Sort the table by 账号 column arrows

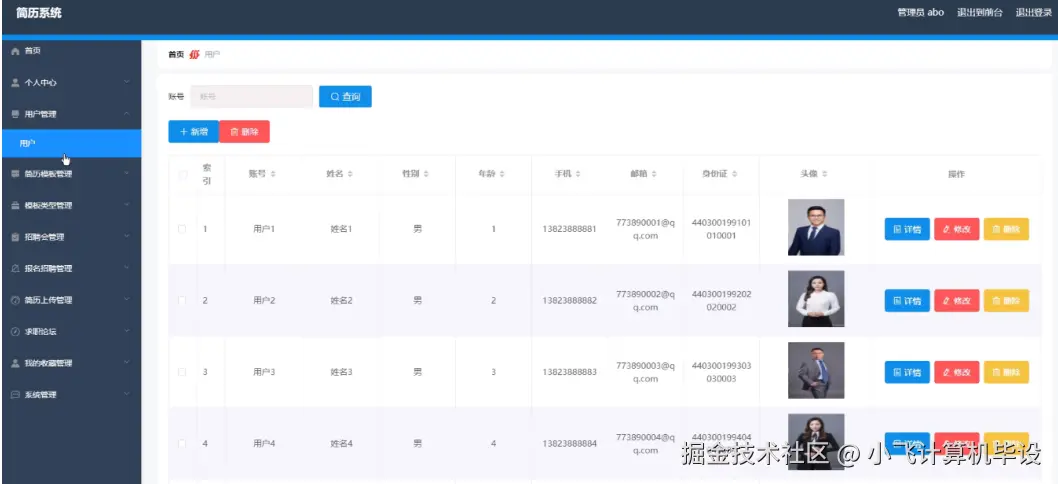point(273,174)
